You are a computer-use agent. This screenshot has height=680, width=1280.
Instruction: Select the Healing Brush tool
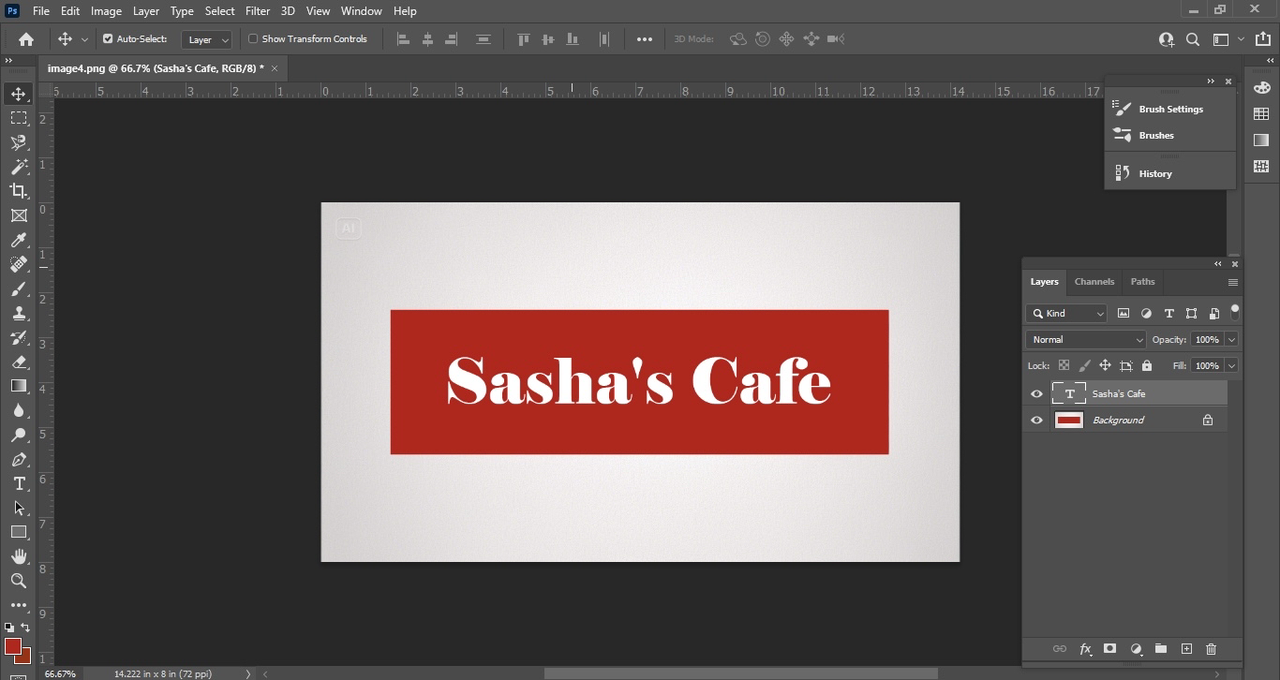19,264
